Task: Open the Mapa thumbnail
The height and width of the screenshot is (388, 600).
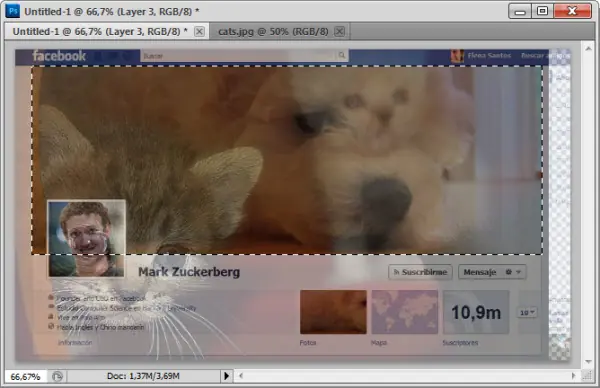Action: [x=404, y=312]
